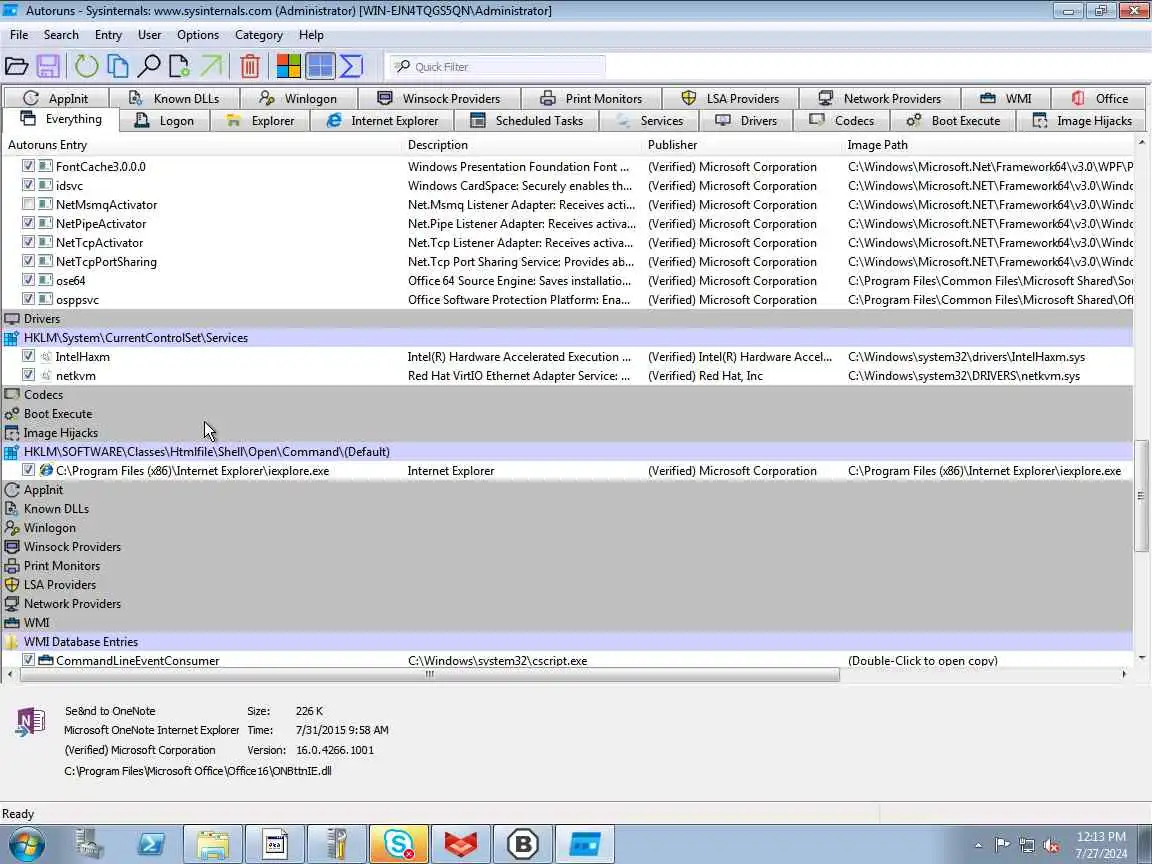Click the vertical scrollbar thumb
The image size is (1152, 864).
[1141, 495]
